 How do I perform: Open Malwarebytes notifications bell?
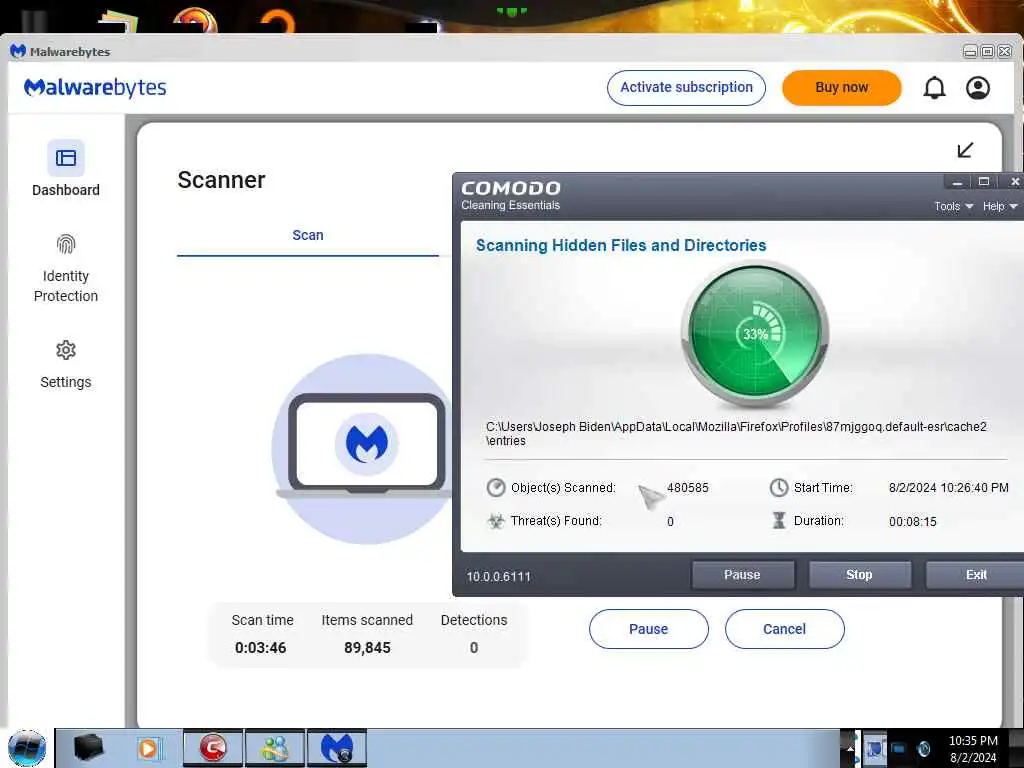(x=934, y=88)
